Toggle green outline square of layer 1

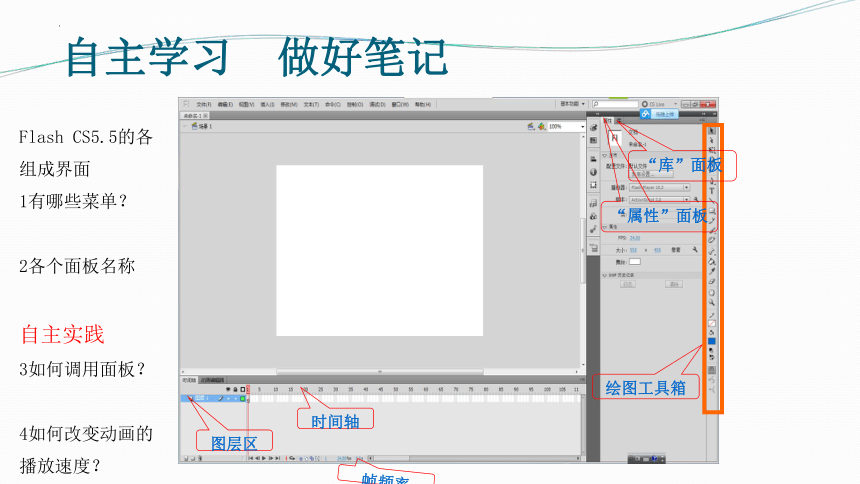coord(242,398)
